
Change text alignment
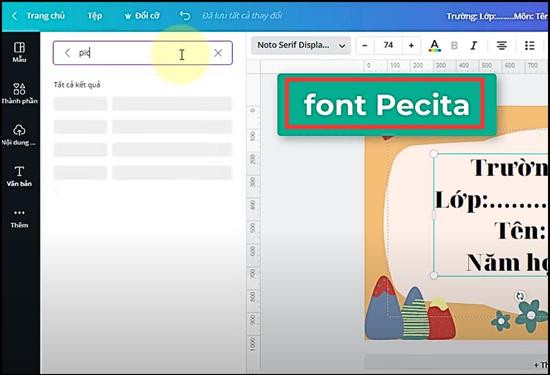tap(502, 46)
